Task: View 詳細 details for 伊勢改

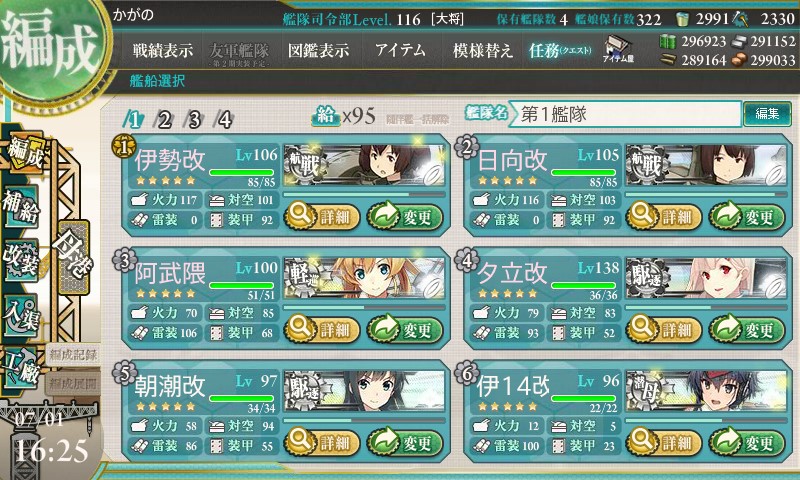Action: click(322, 216)
